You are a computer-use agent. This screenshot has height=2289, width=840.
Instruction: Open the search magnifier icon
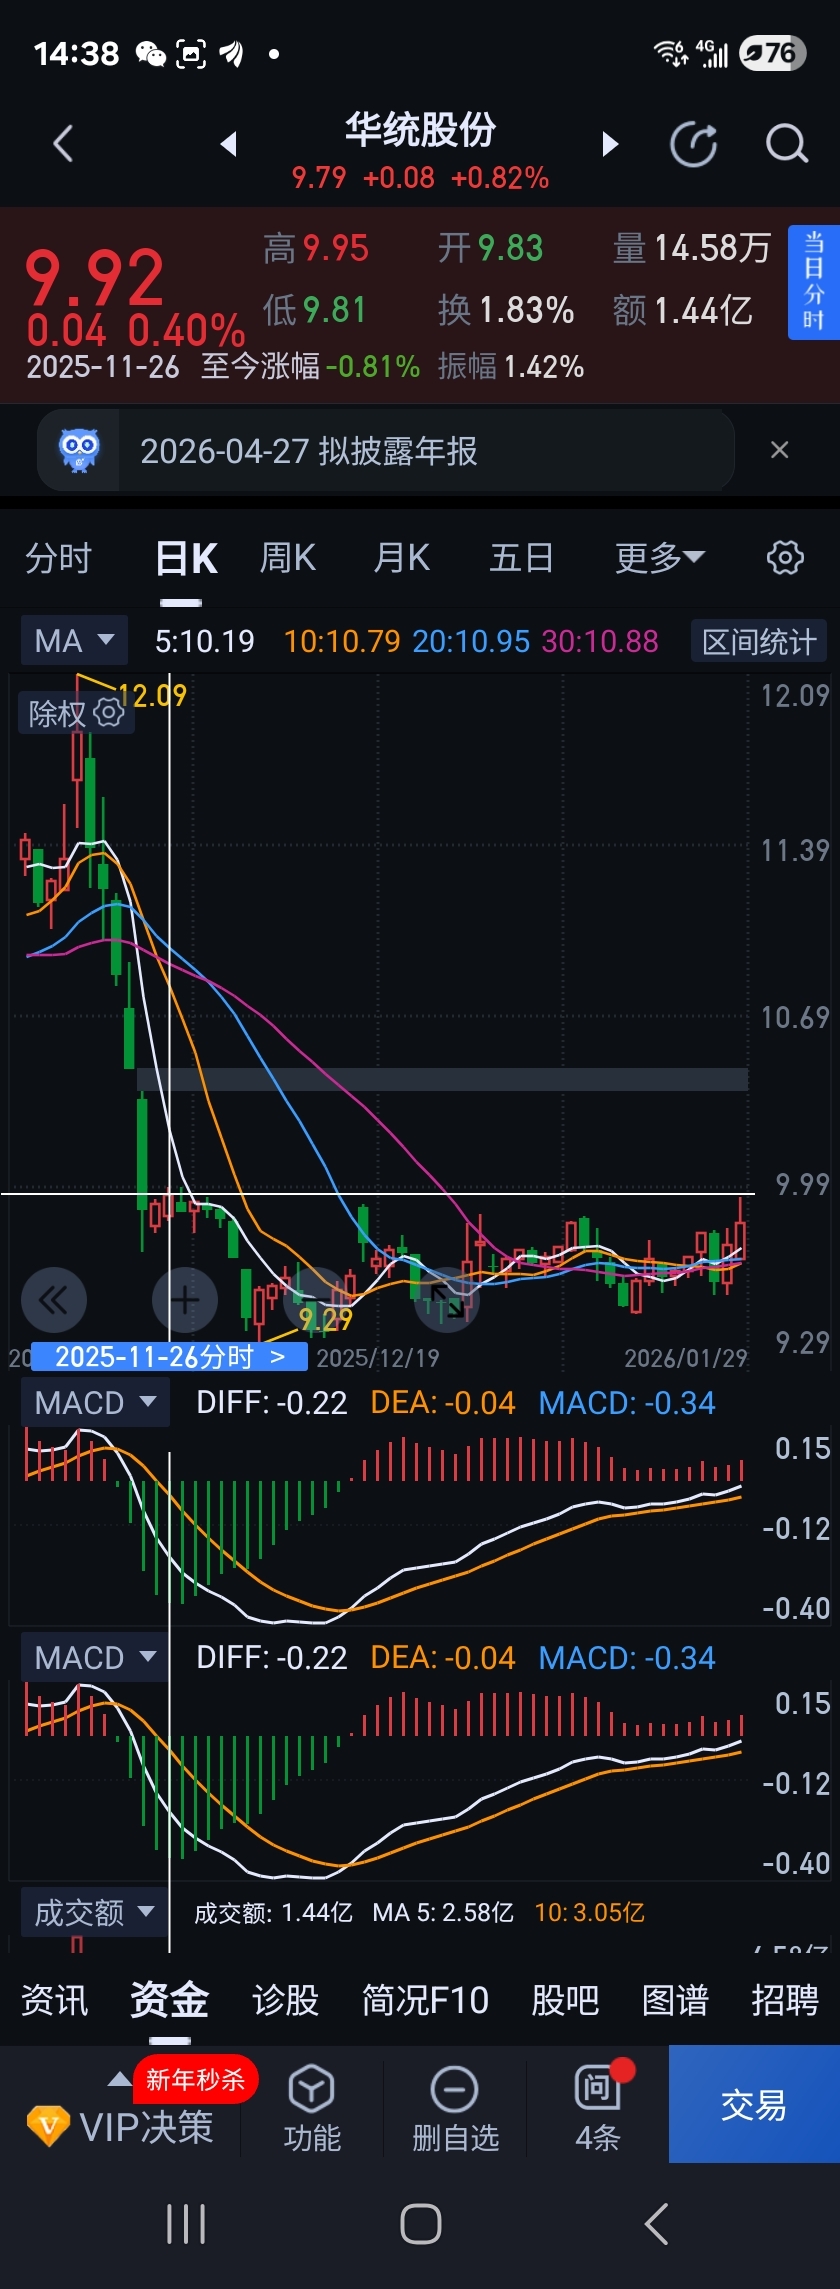click(x=786, y=144)
